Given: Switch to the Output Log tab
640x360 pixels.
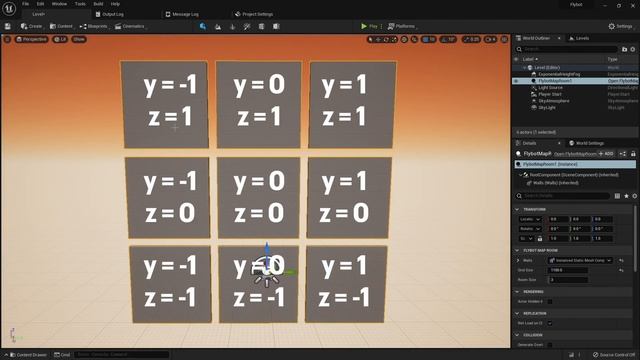Looking at the screenshot, I should pyautogui.click(x=109, y=14).
